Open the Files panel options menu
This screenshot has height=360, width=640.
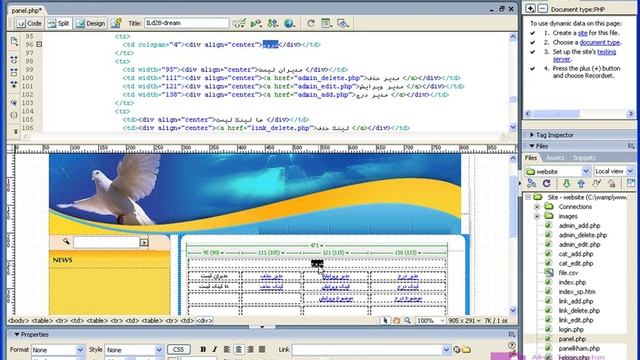pos(631,146)
